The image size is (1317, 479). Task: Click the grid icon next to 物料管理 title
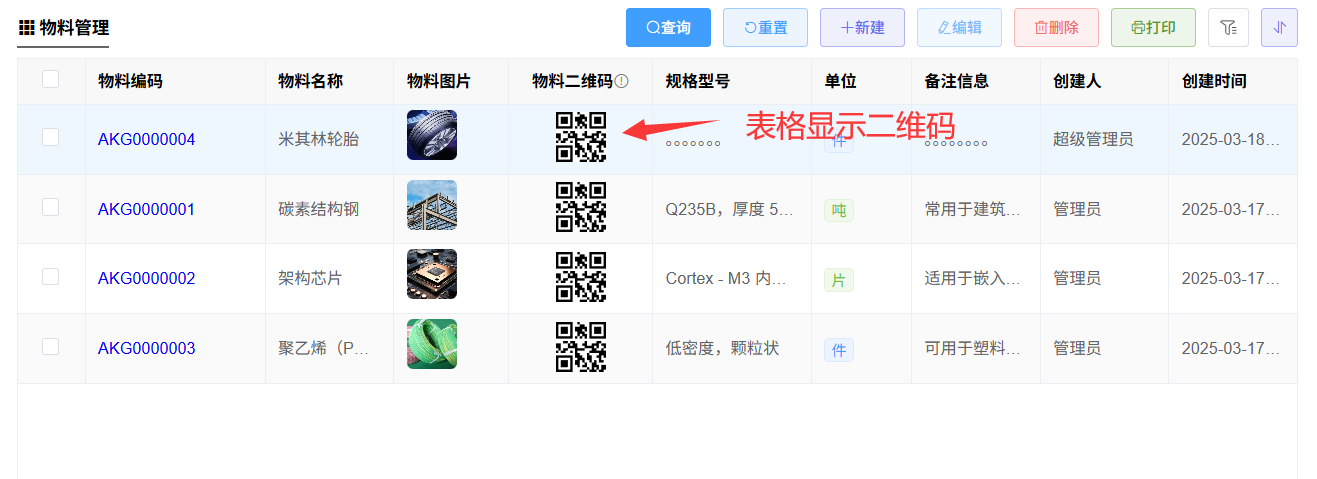27,28
